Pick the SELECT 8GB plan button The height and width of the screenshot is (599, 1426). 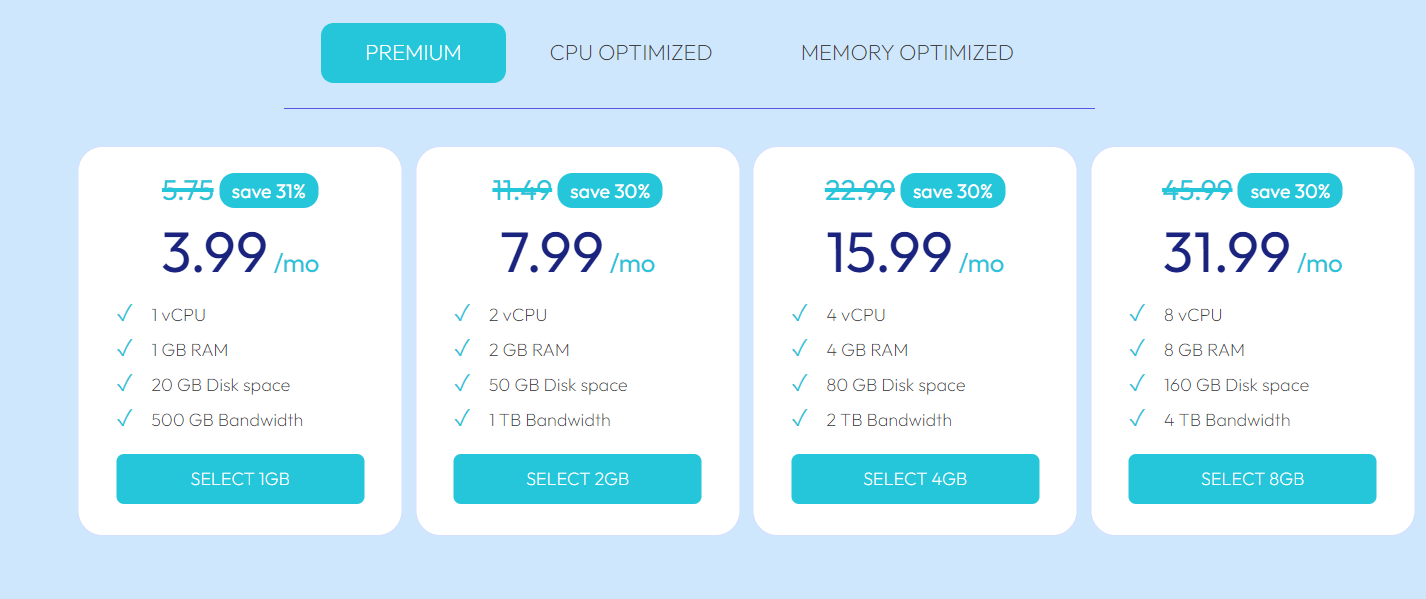click(1252, 479)
